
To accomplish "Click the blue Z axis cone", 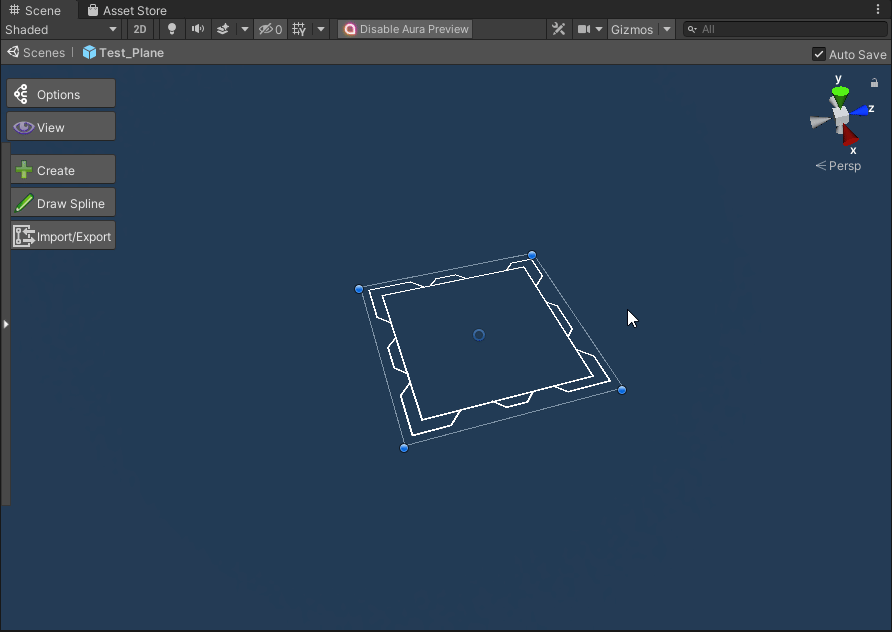I will point(860,110).
